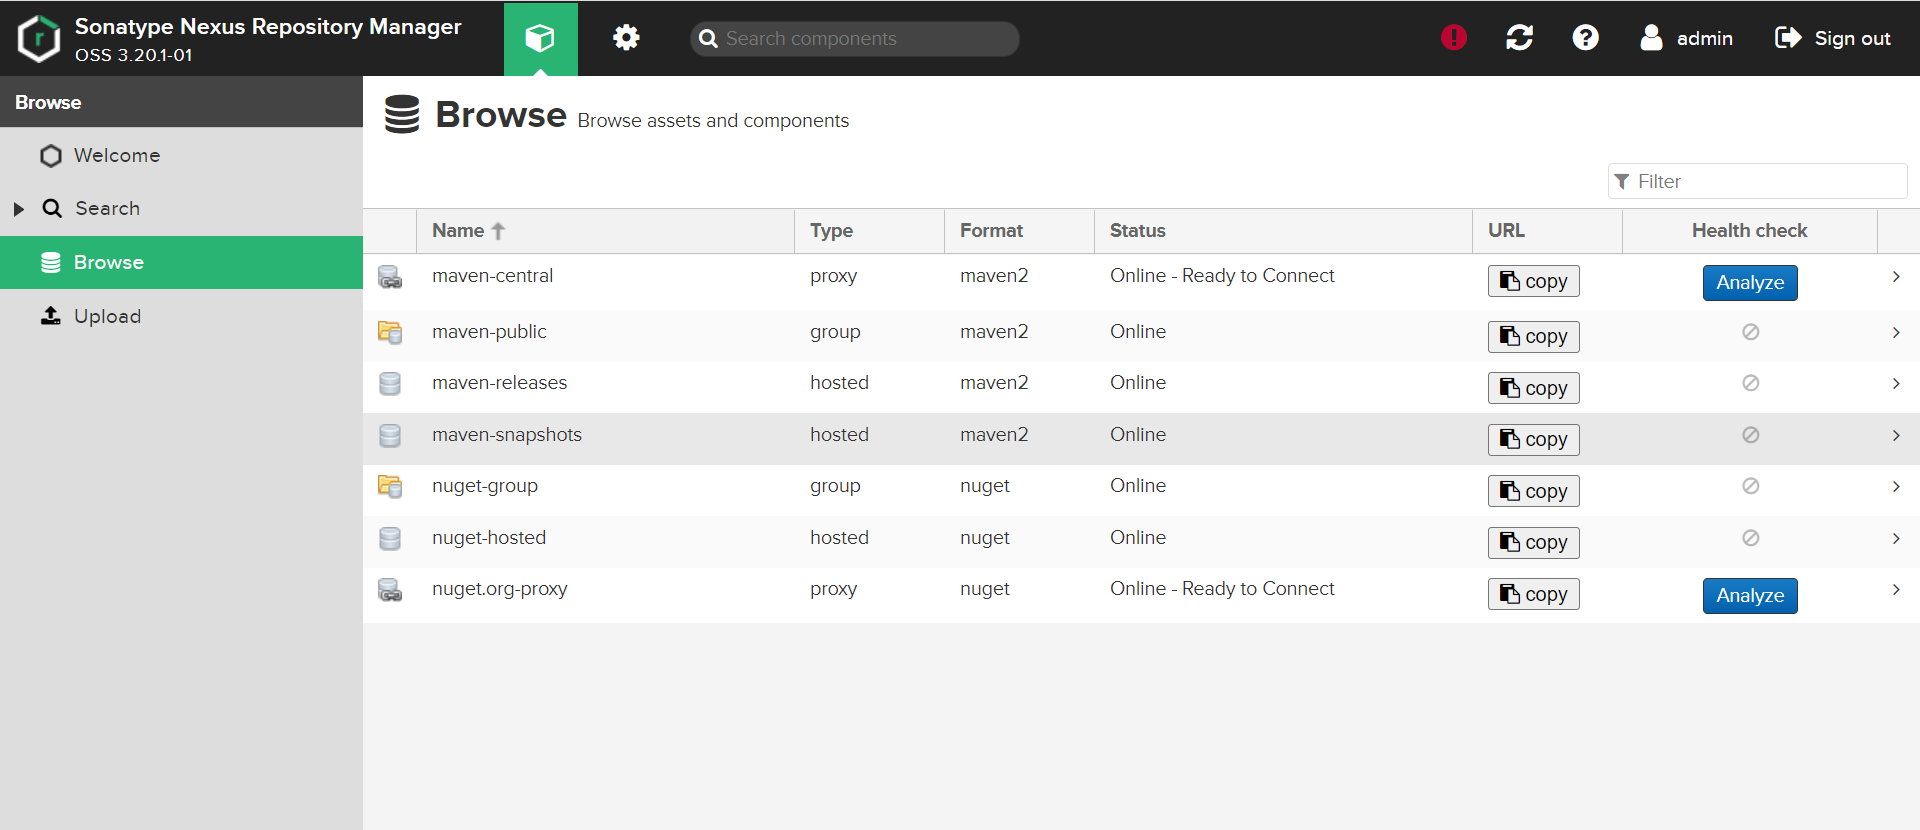
Task: Open the Browse cube icon in header
Action: [540, 38]
